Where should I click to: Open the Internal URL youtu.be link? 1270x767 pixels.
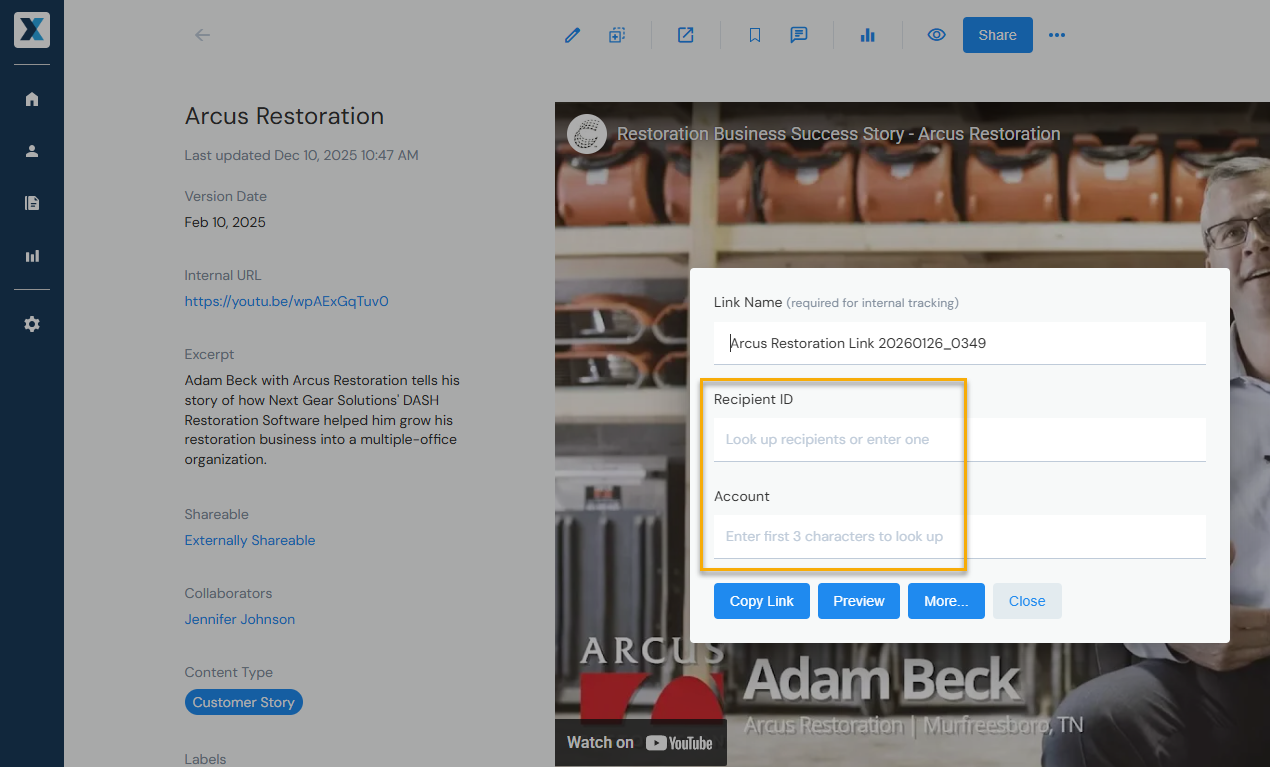tap(286, 301)
